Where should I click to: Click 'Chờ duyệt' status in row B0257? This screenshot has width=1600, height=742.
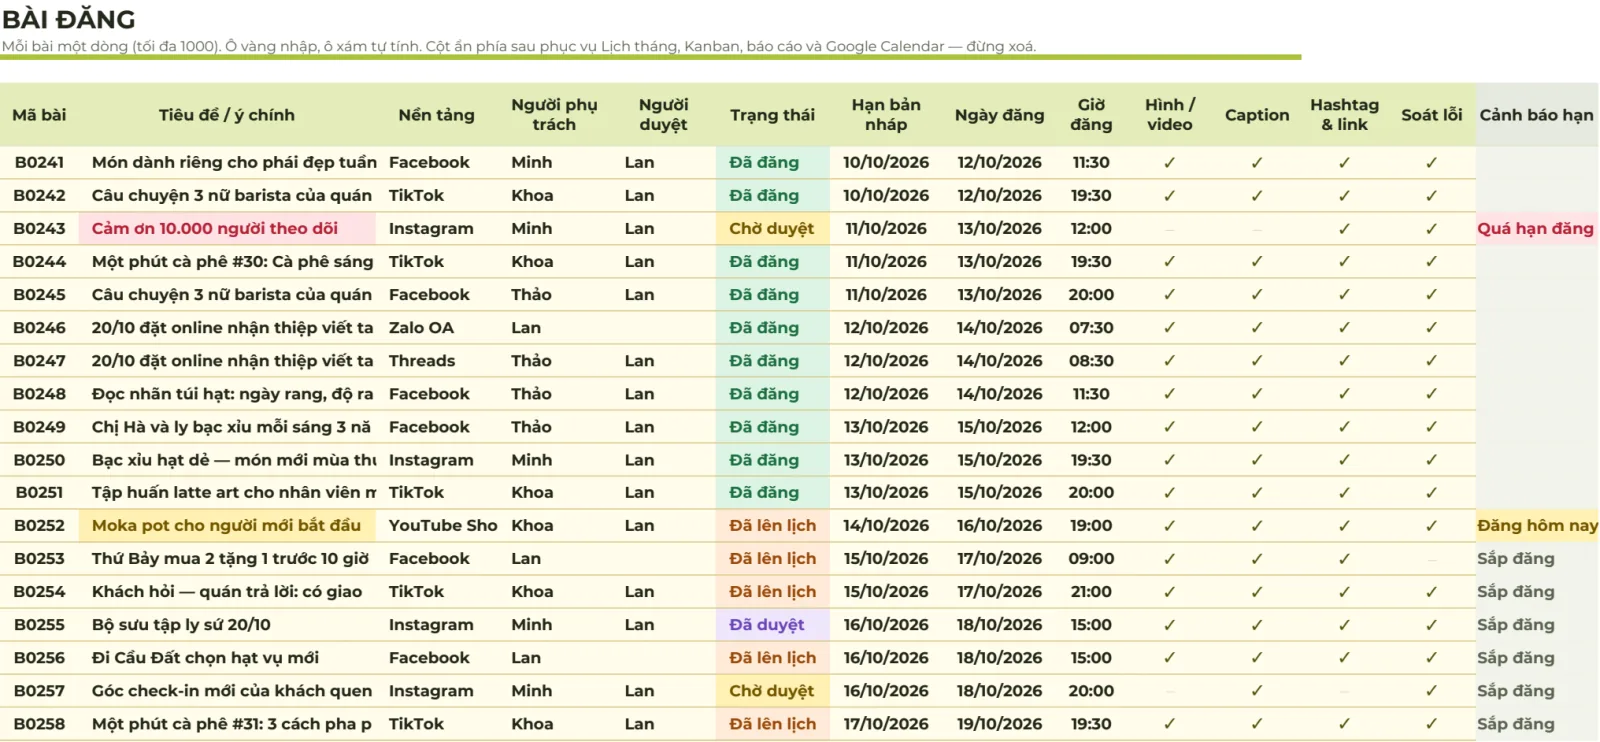[x=772, y=690]
